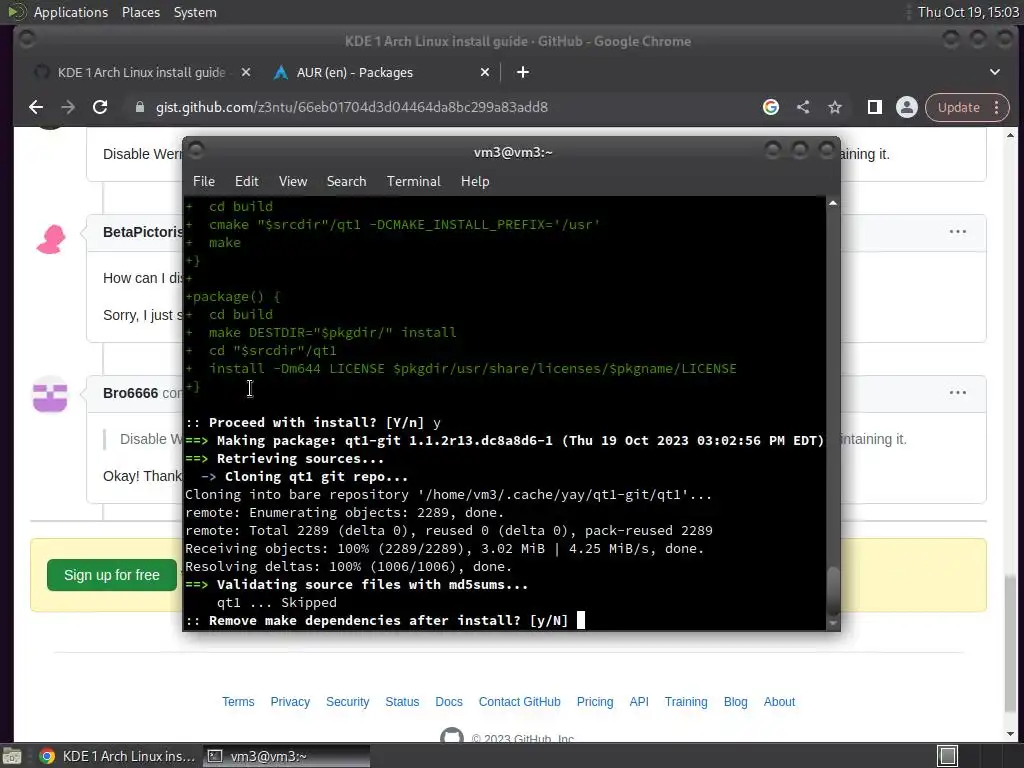The height and width of the screenshot is (768, 1024).
Task: Open options for BetaPictoris comment
Action: click(x=957, y=232)
